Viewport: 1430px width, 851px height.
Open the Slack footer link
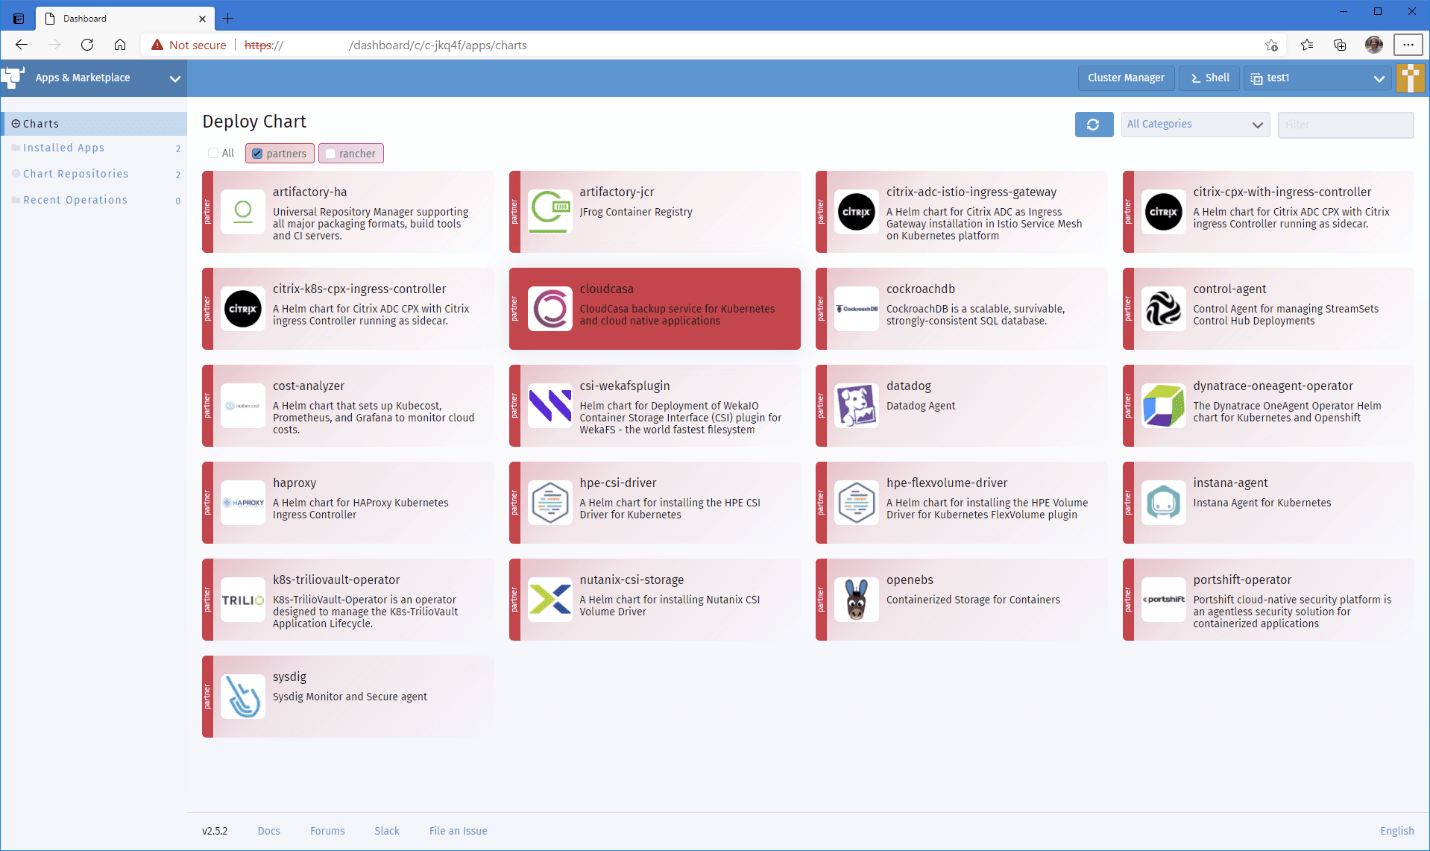(x=387, y=831)
